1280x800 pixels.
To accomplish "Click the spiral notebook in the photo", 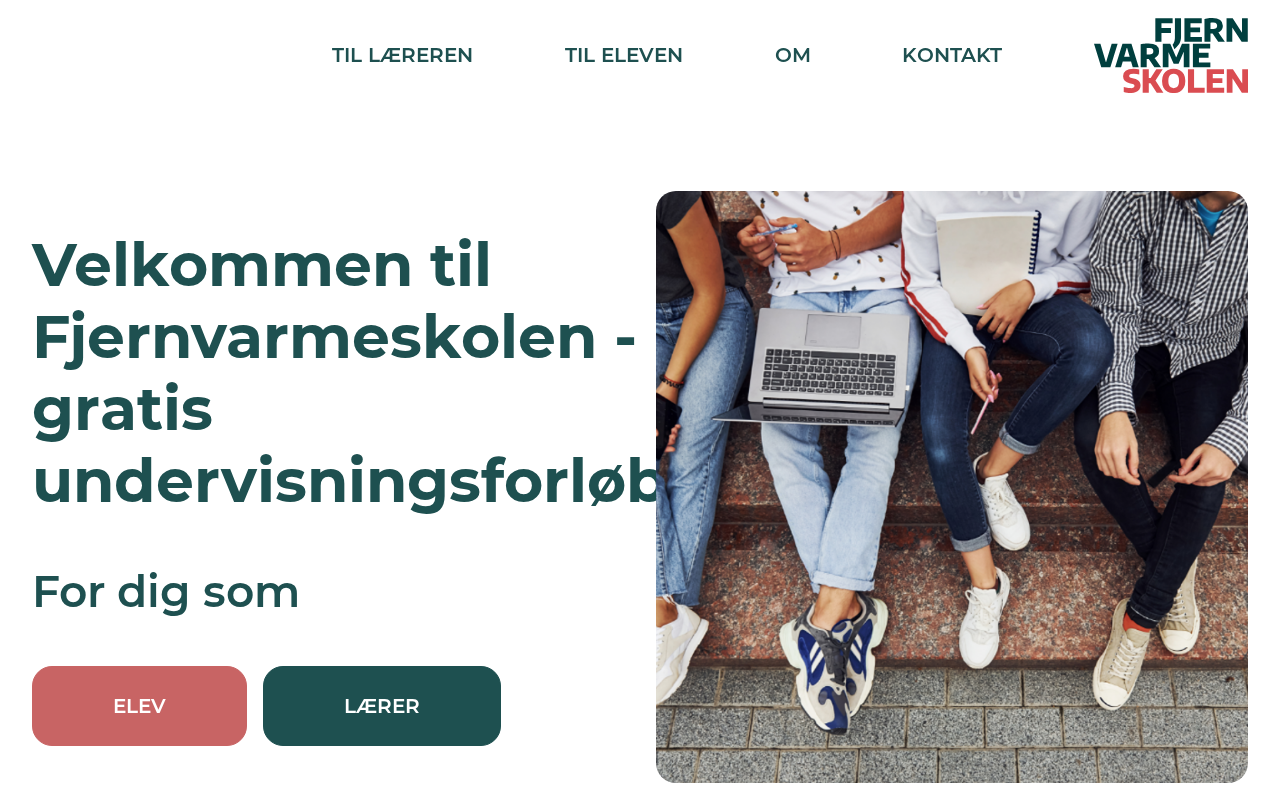I will pyautogui.click(x=986, y=260).
